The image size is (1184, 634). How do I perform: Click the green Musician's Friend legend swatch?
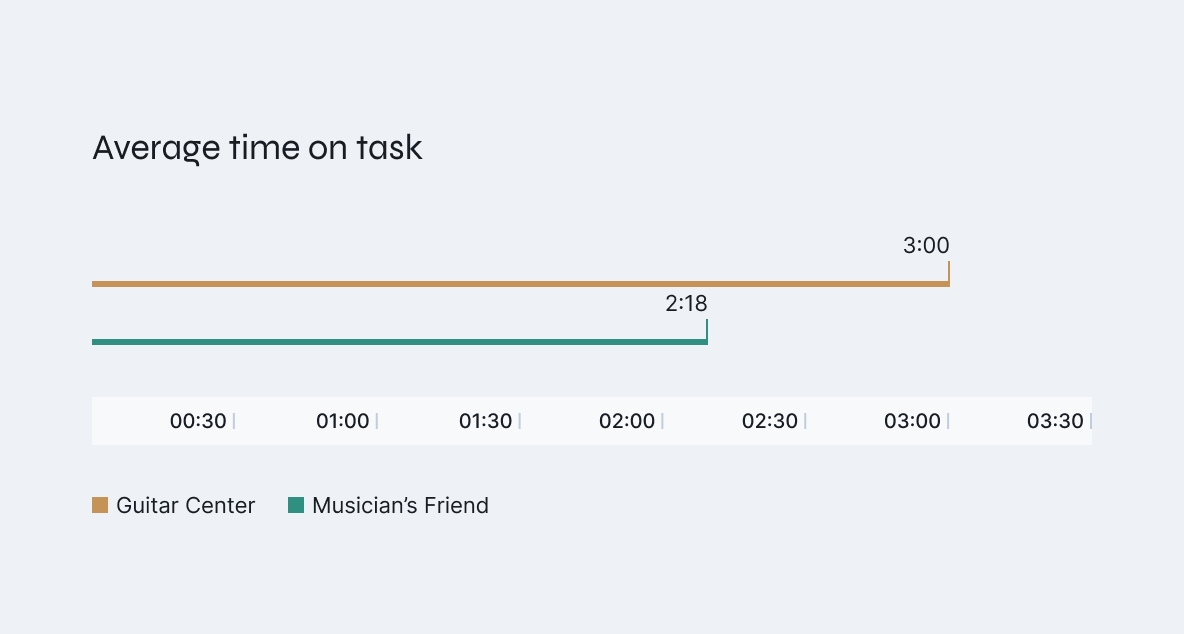click(x=296, y=505)
